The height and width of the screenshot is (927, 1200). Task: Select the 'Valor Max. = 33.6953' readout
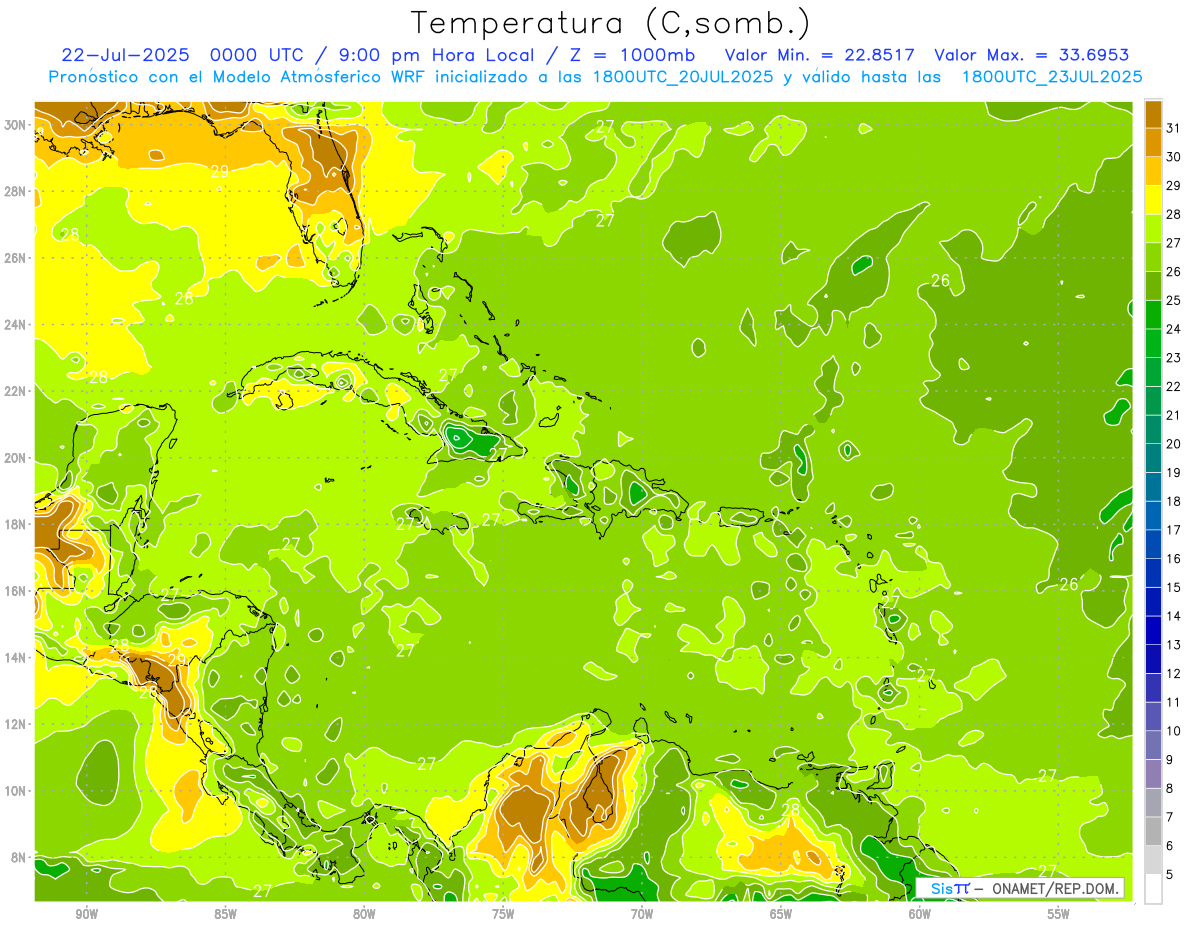[x=1031, y=55]
